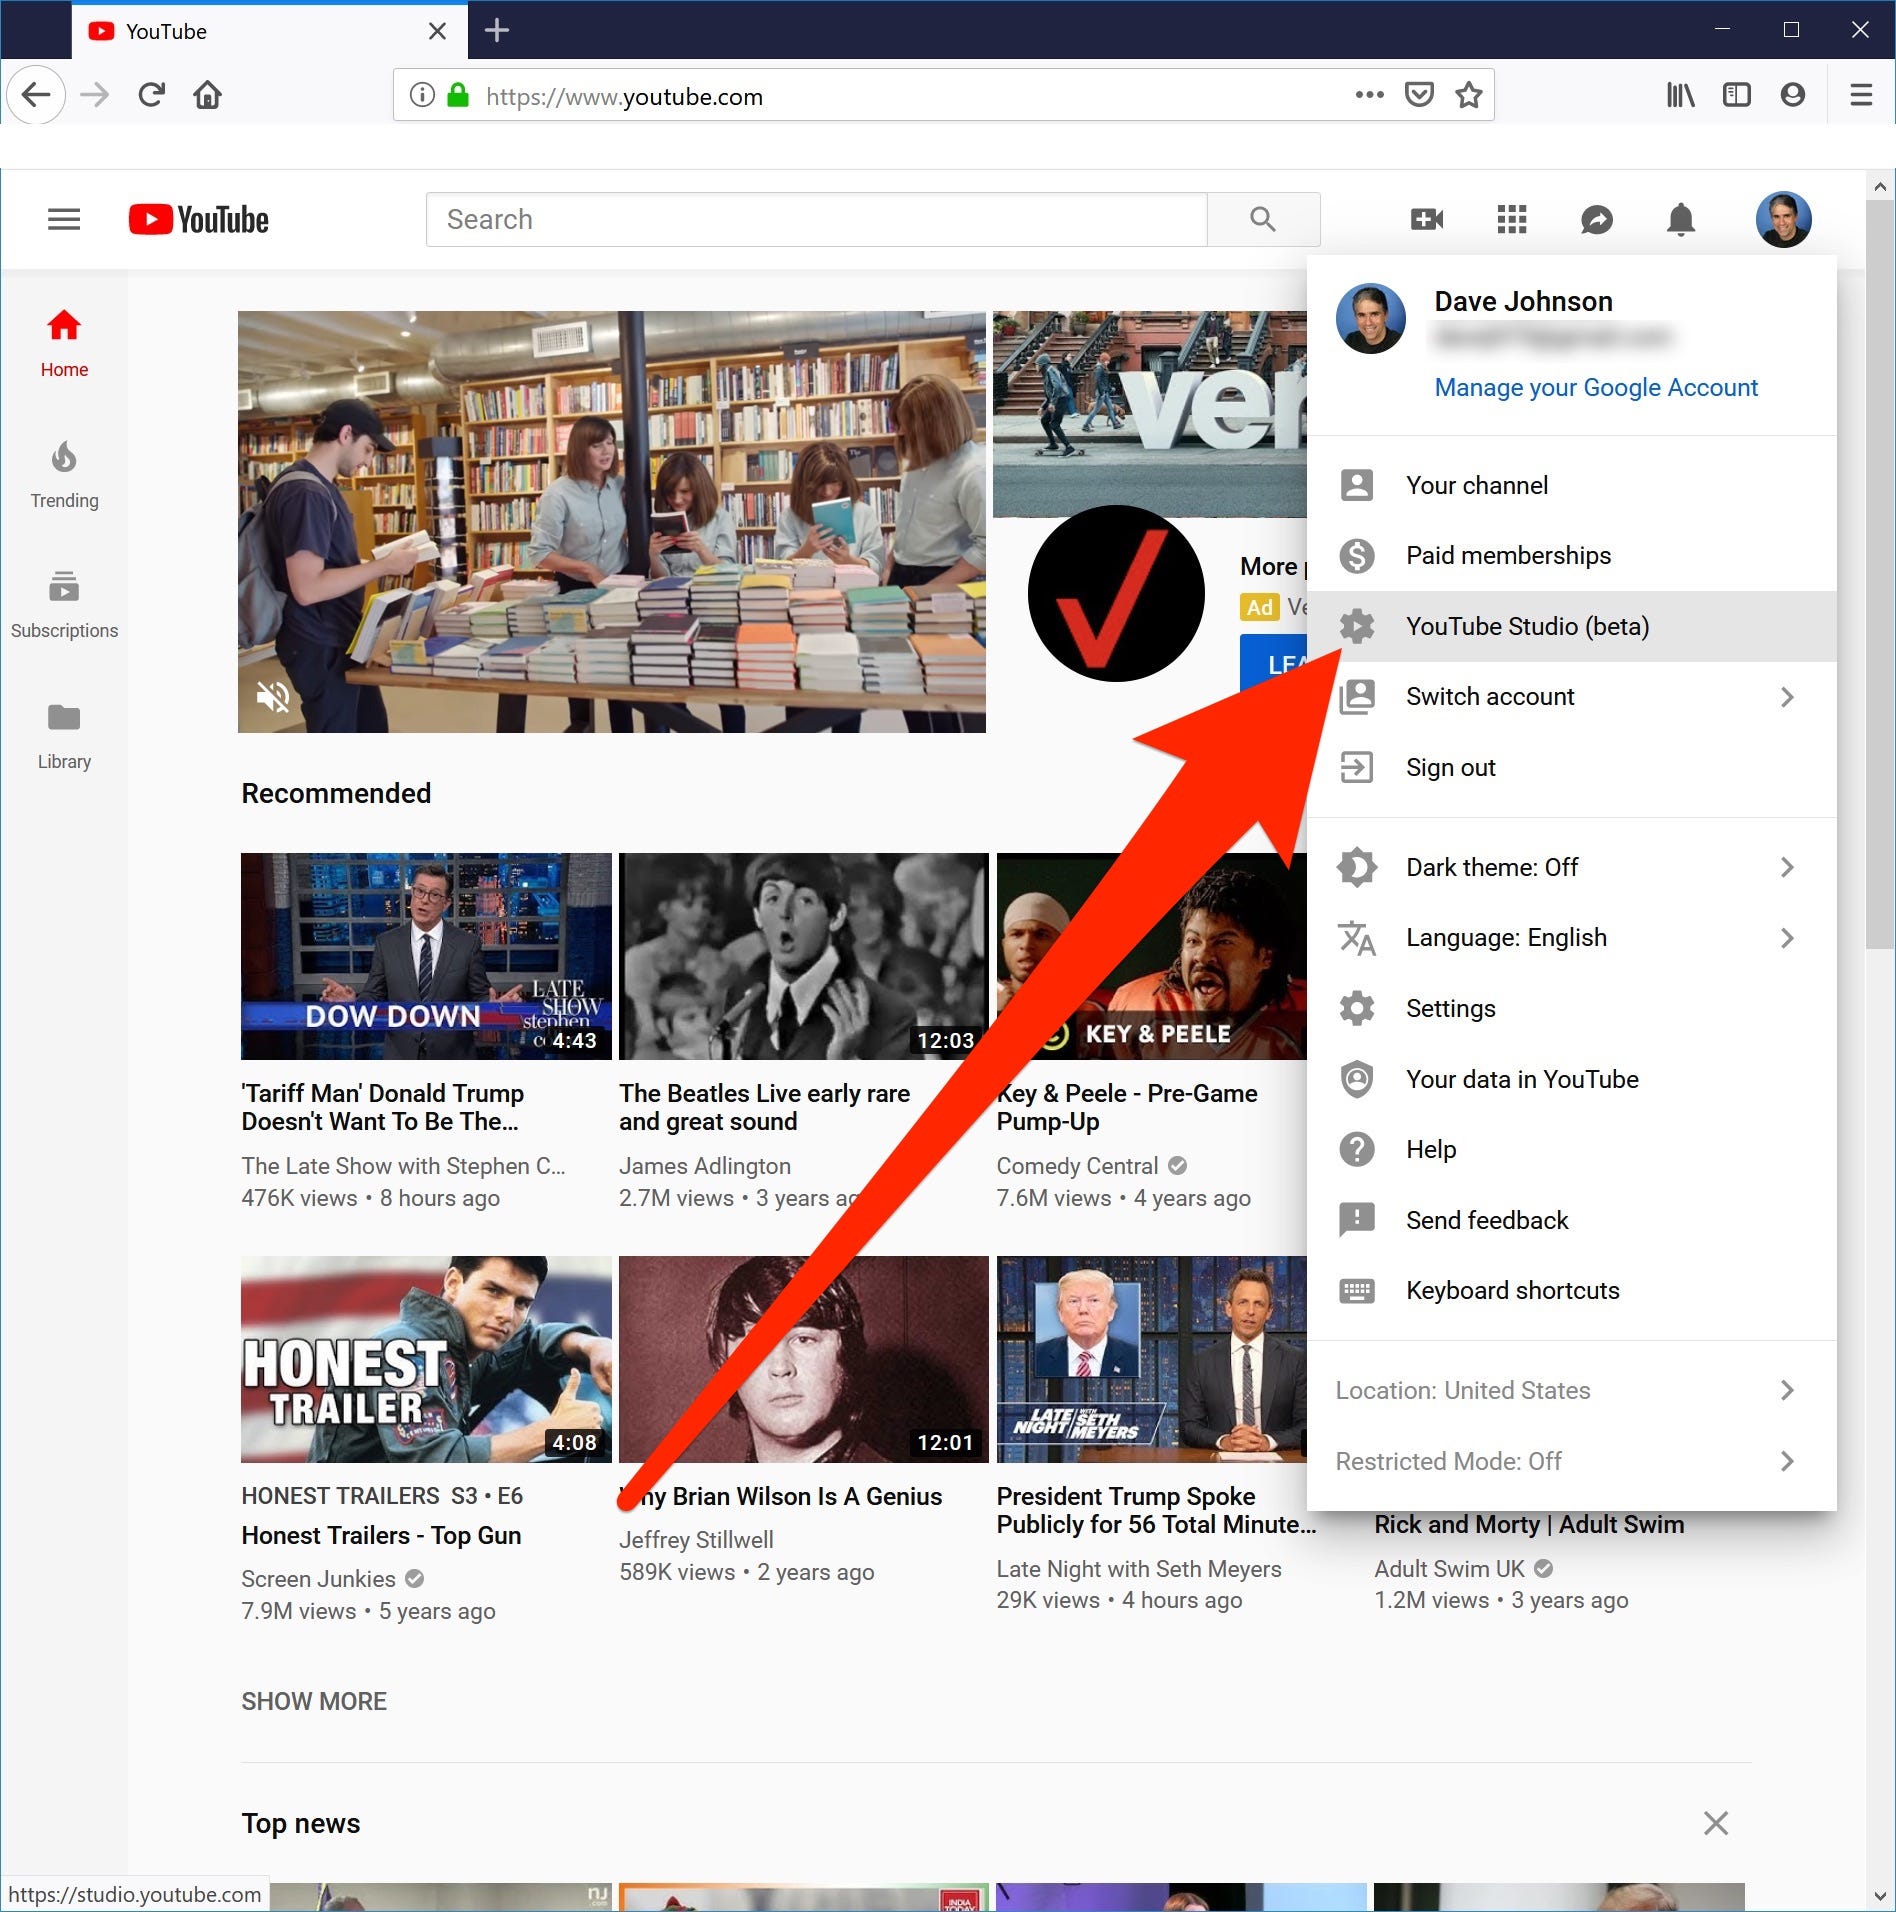
Task: Click Manage your Google Account link
Action: coord(1595,387)
